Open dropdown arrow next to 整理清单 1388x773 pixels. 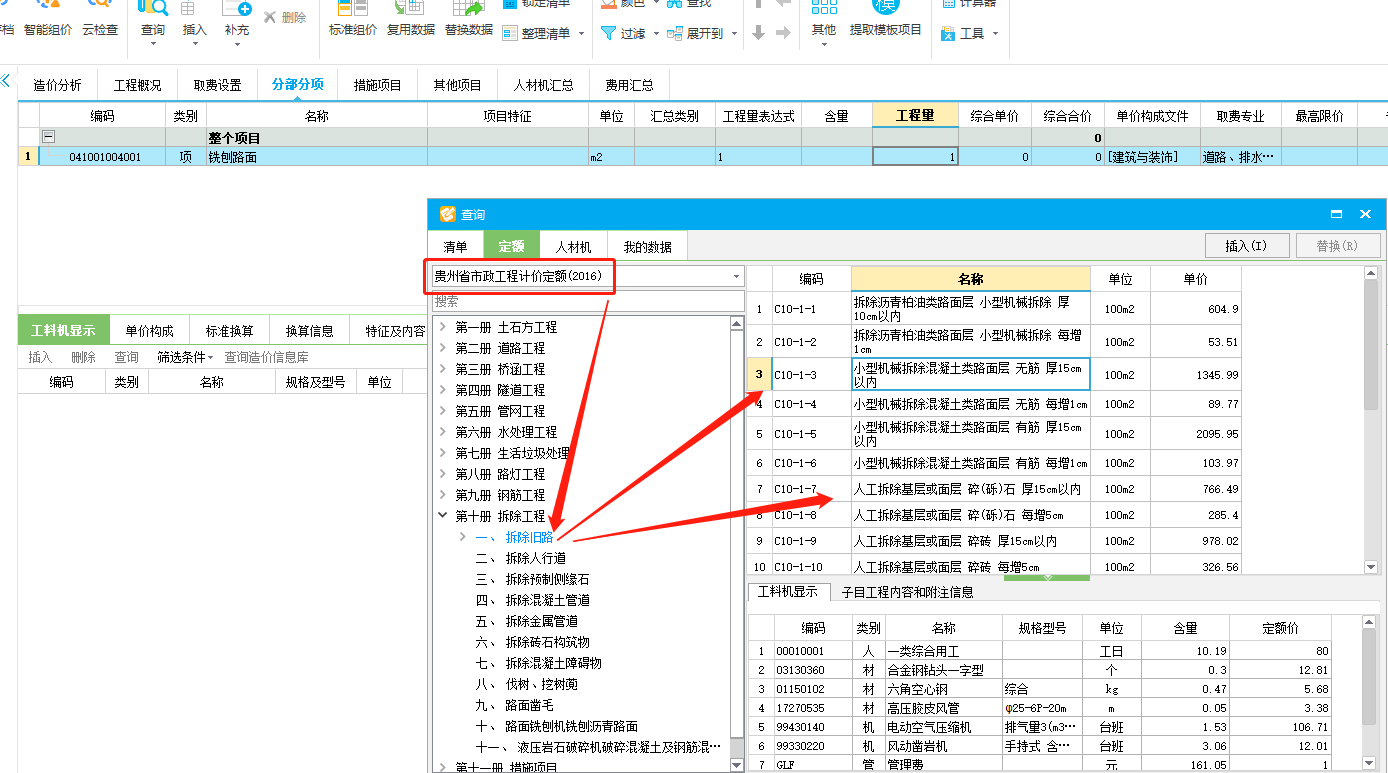point(579,34)
